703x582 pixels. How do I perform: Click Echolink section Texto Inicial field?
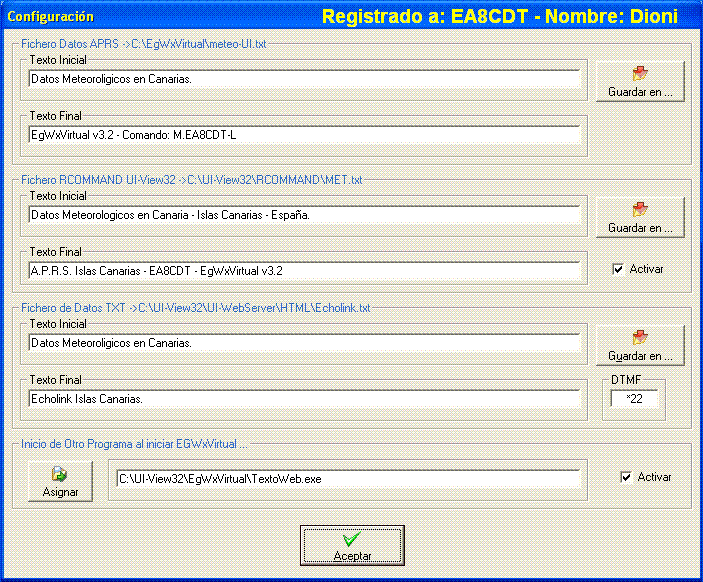pyautogui.click(x=304, y=343)
